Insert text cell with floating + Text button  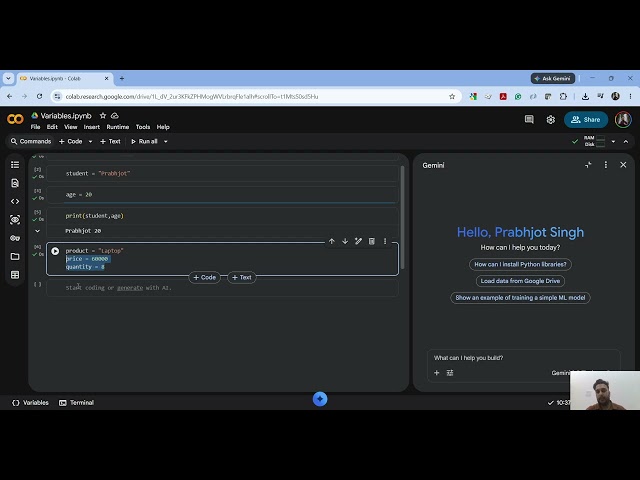pos(242,278)
